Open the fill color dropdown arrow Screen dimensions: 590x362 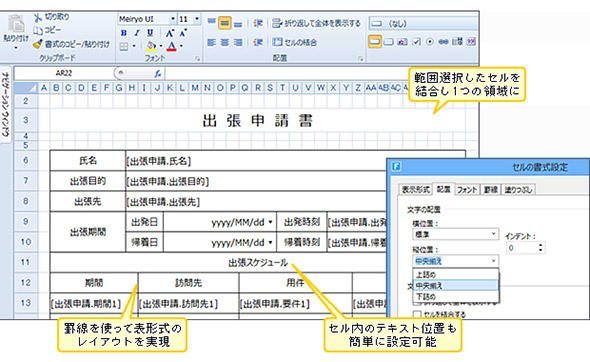tap(161, 47)
